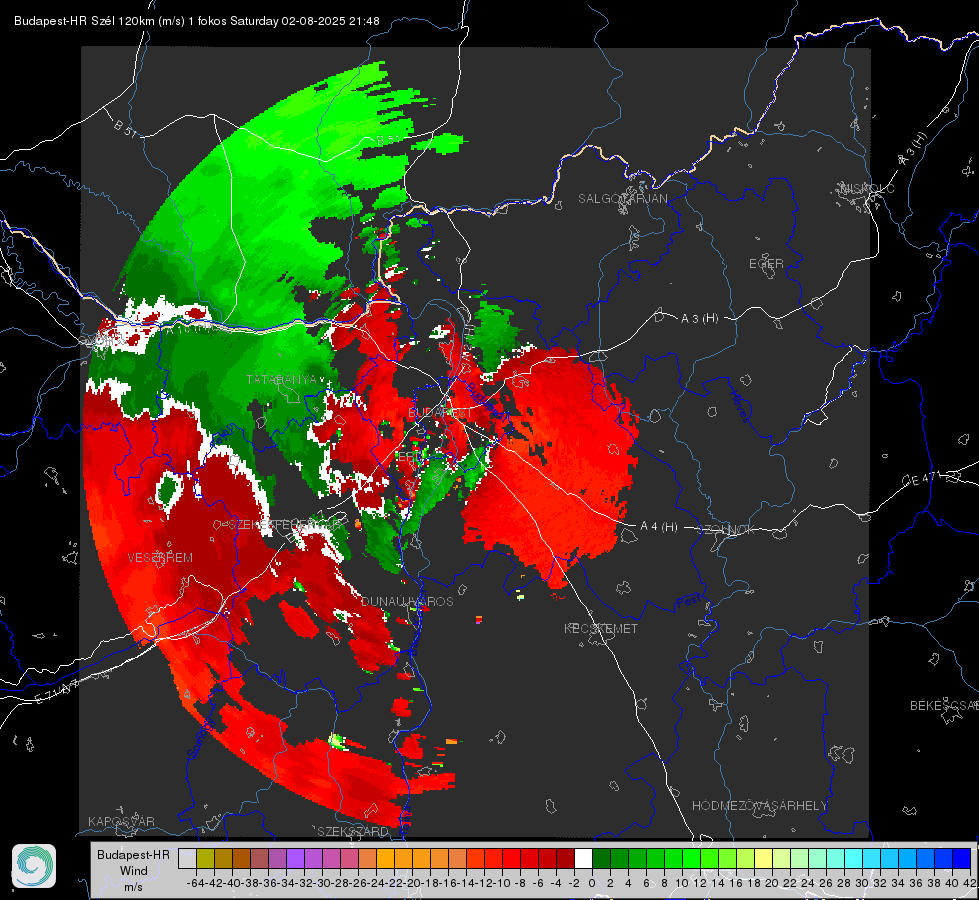Image resolution: width=979 pixels, height=900 pixels.
Task: Select the white swatch in the wind legend
Action: (x=583, y=858)
